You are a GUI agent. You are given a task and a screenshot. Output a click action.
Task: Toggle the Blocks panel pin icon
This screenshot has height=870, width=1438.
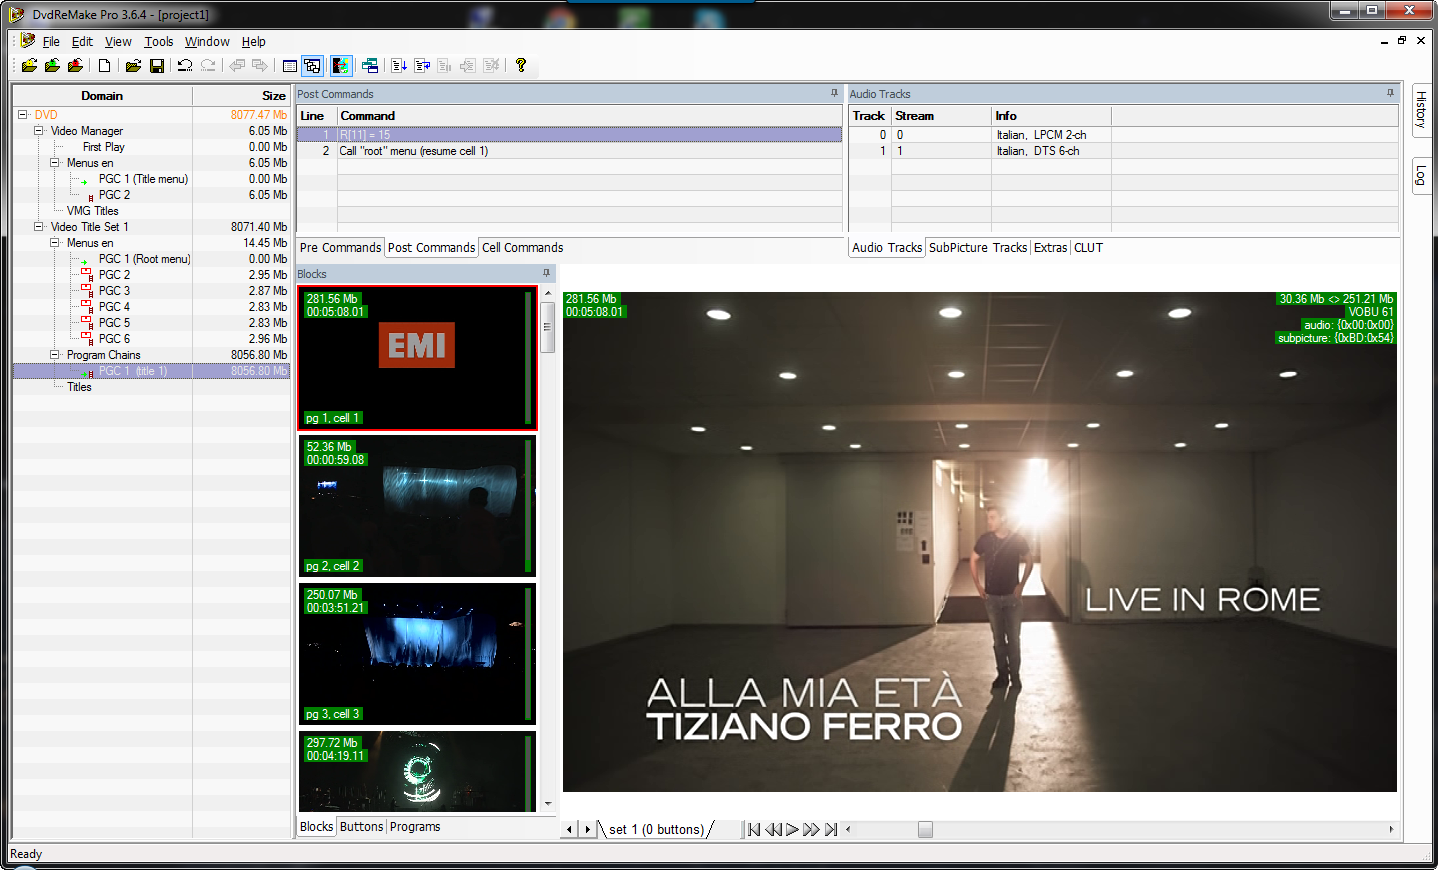click(x=546, y=273)
